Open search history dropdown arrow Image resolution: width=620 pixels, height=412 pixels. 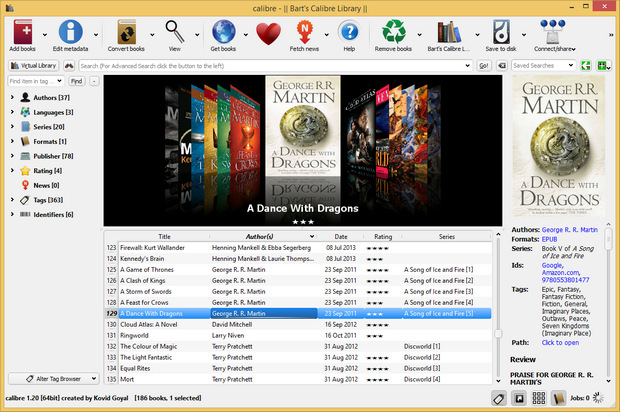point(468,66)
